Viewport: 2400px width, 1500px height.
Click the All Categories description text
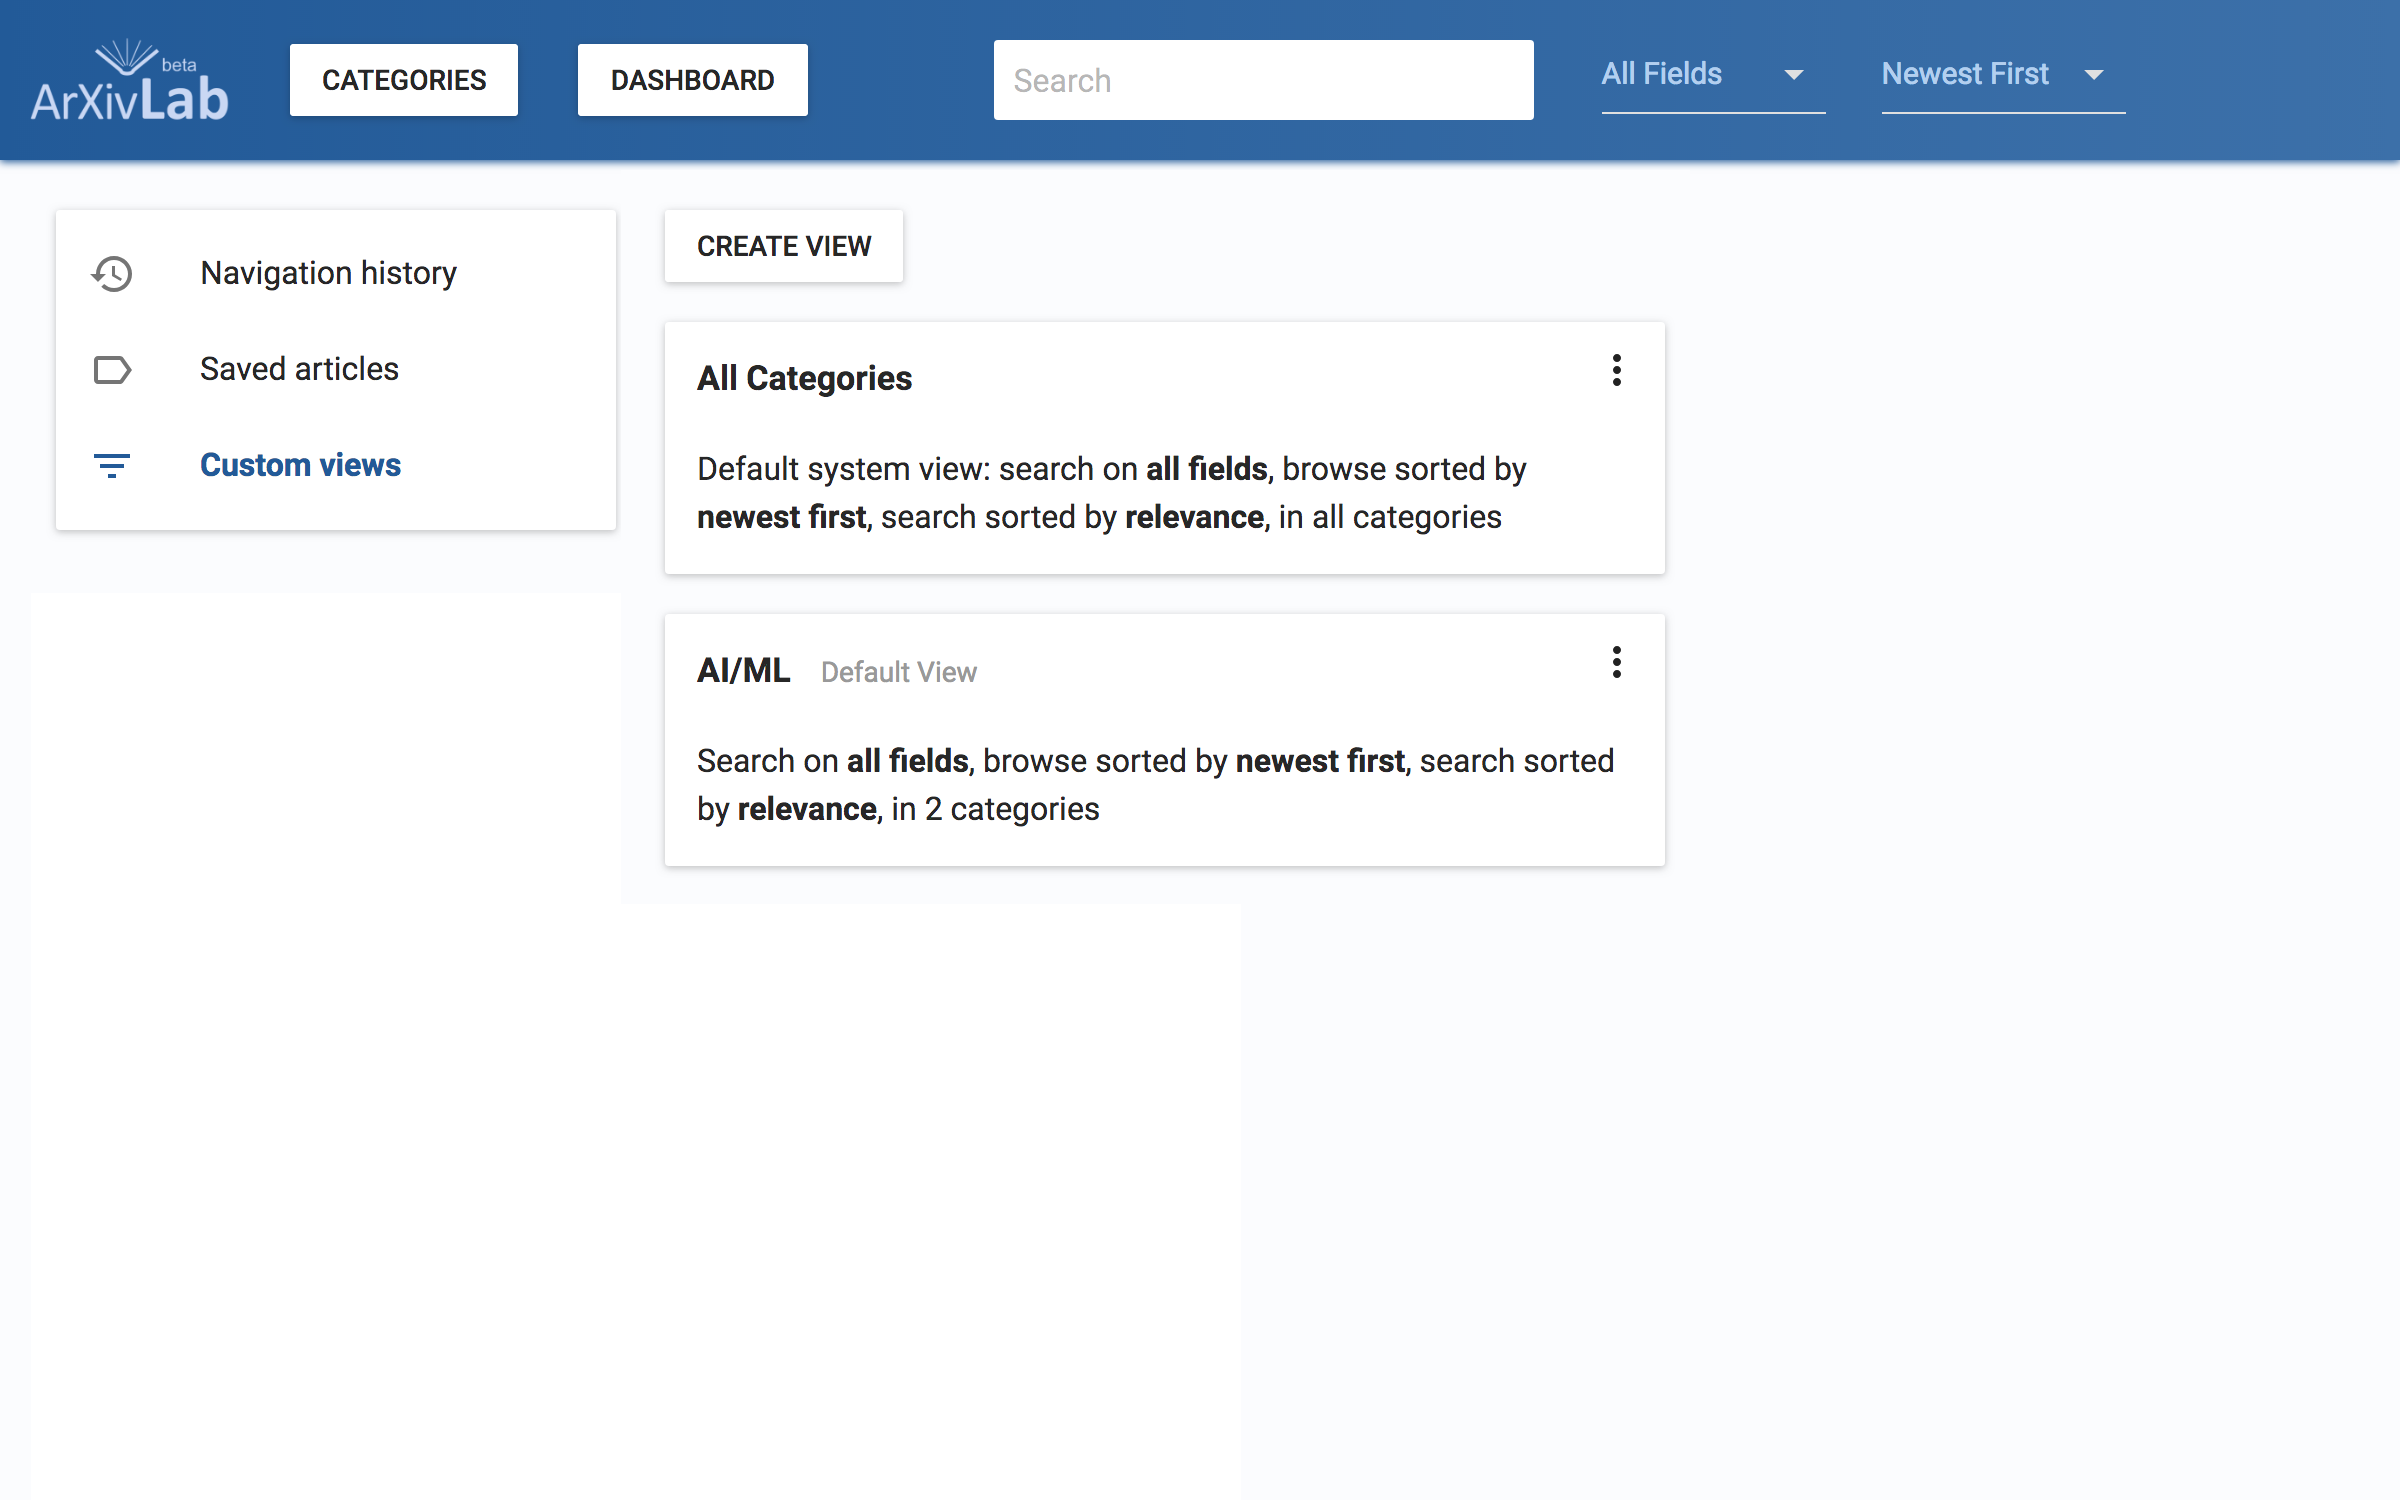click(1112, 493)
